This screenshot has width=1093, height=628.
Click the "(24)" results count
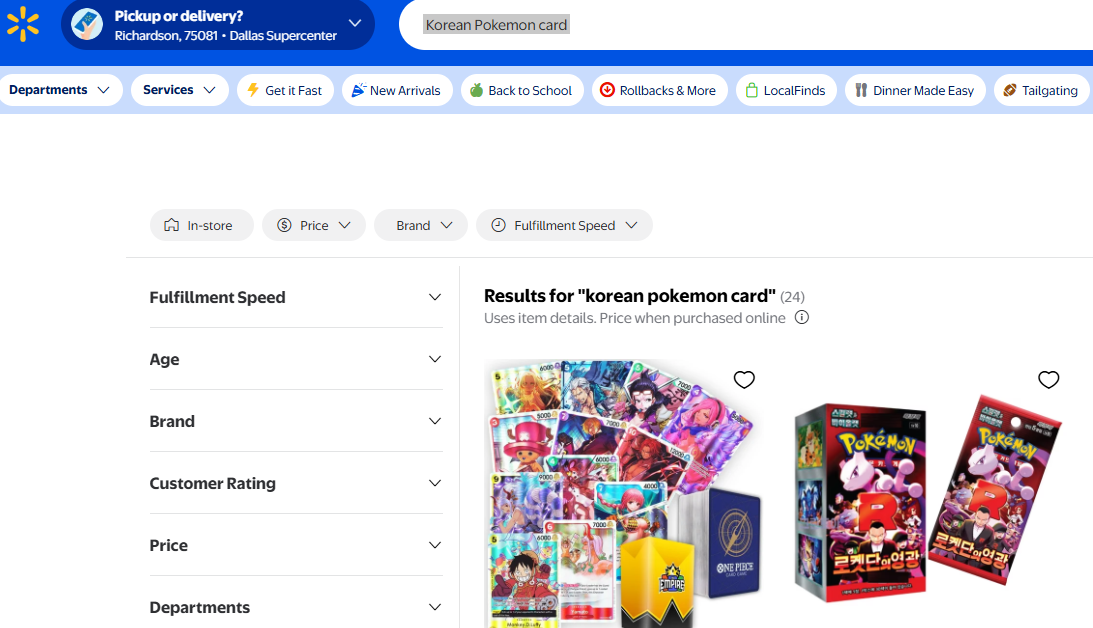click(793, 297)
